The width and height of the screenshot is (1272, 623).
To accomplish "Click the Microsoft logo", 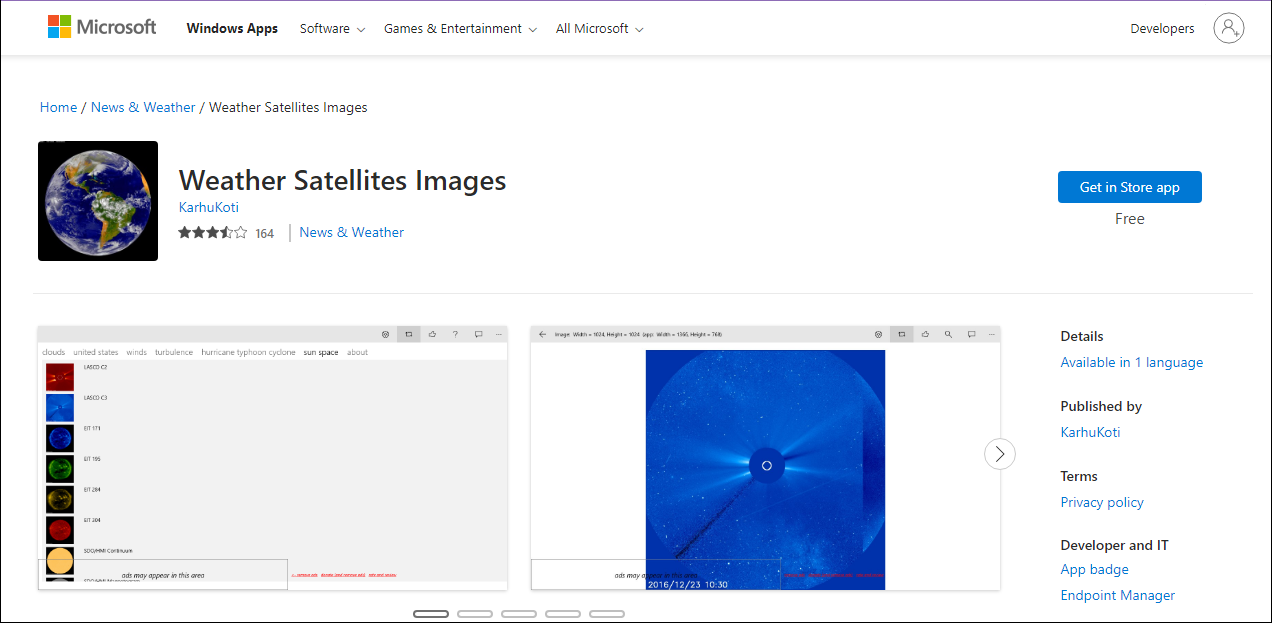I will (x=101, y=26).
